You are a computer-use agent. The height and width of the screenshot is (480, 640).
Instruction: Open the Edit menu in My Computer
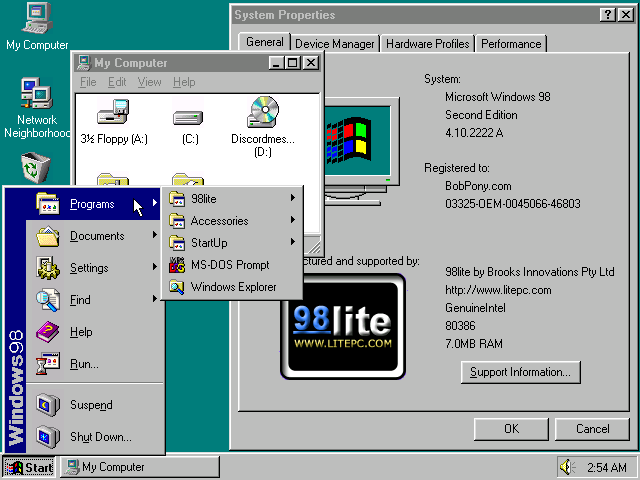(x=117, y=82)
